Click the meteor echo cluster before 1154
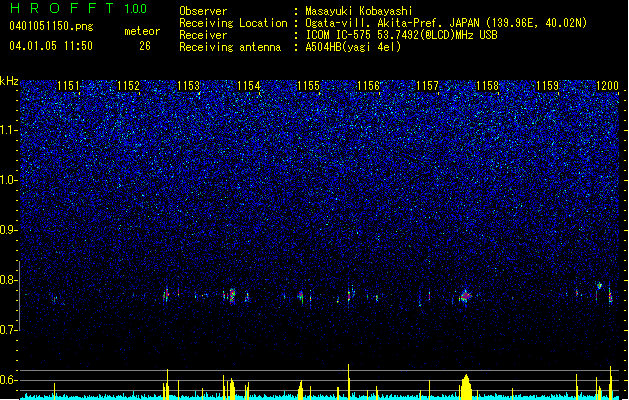 pyautogui.click(x=231, y=296)
